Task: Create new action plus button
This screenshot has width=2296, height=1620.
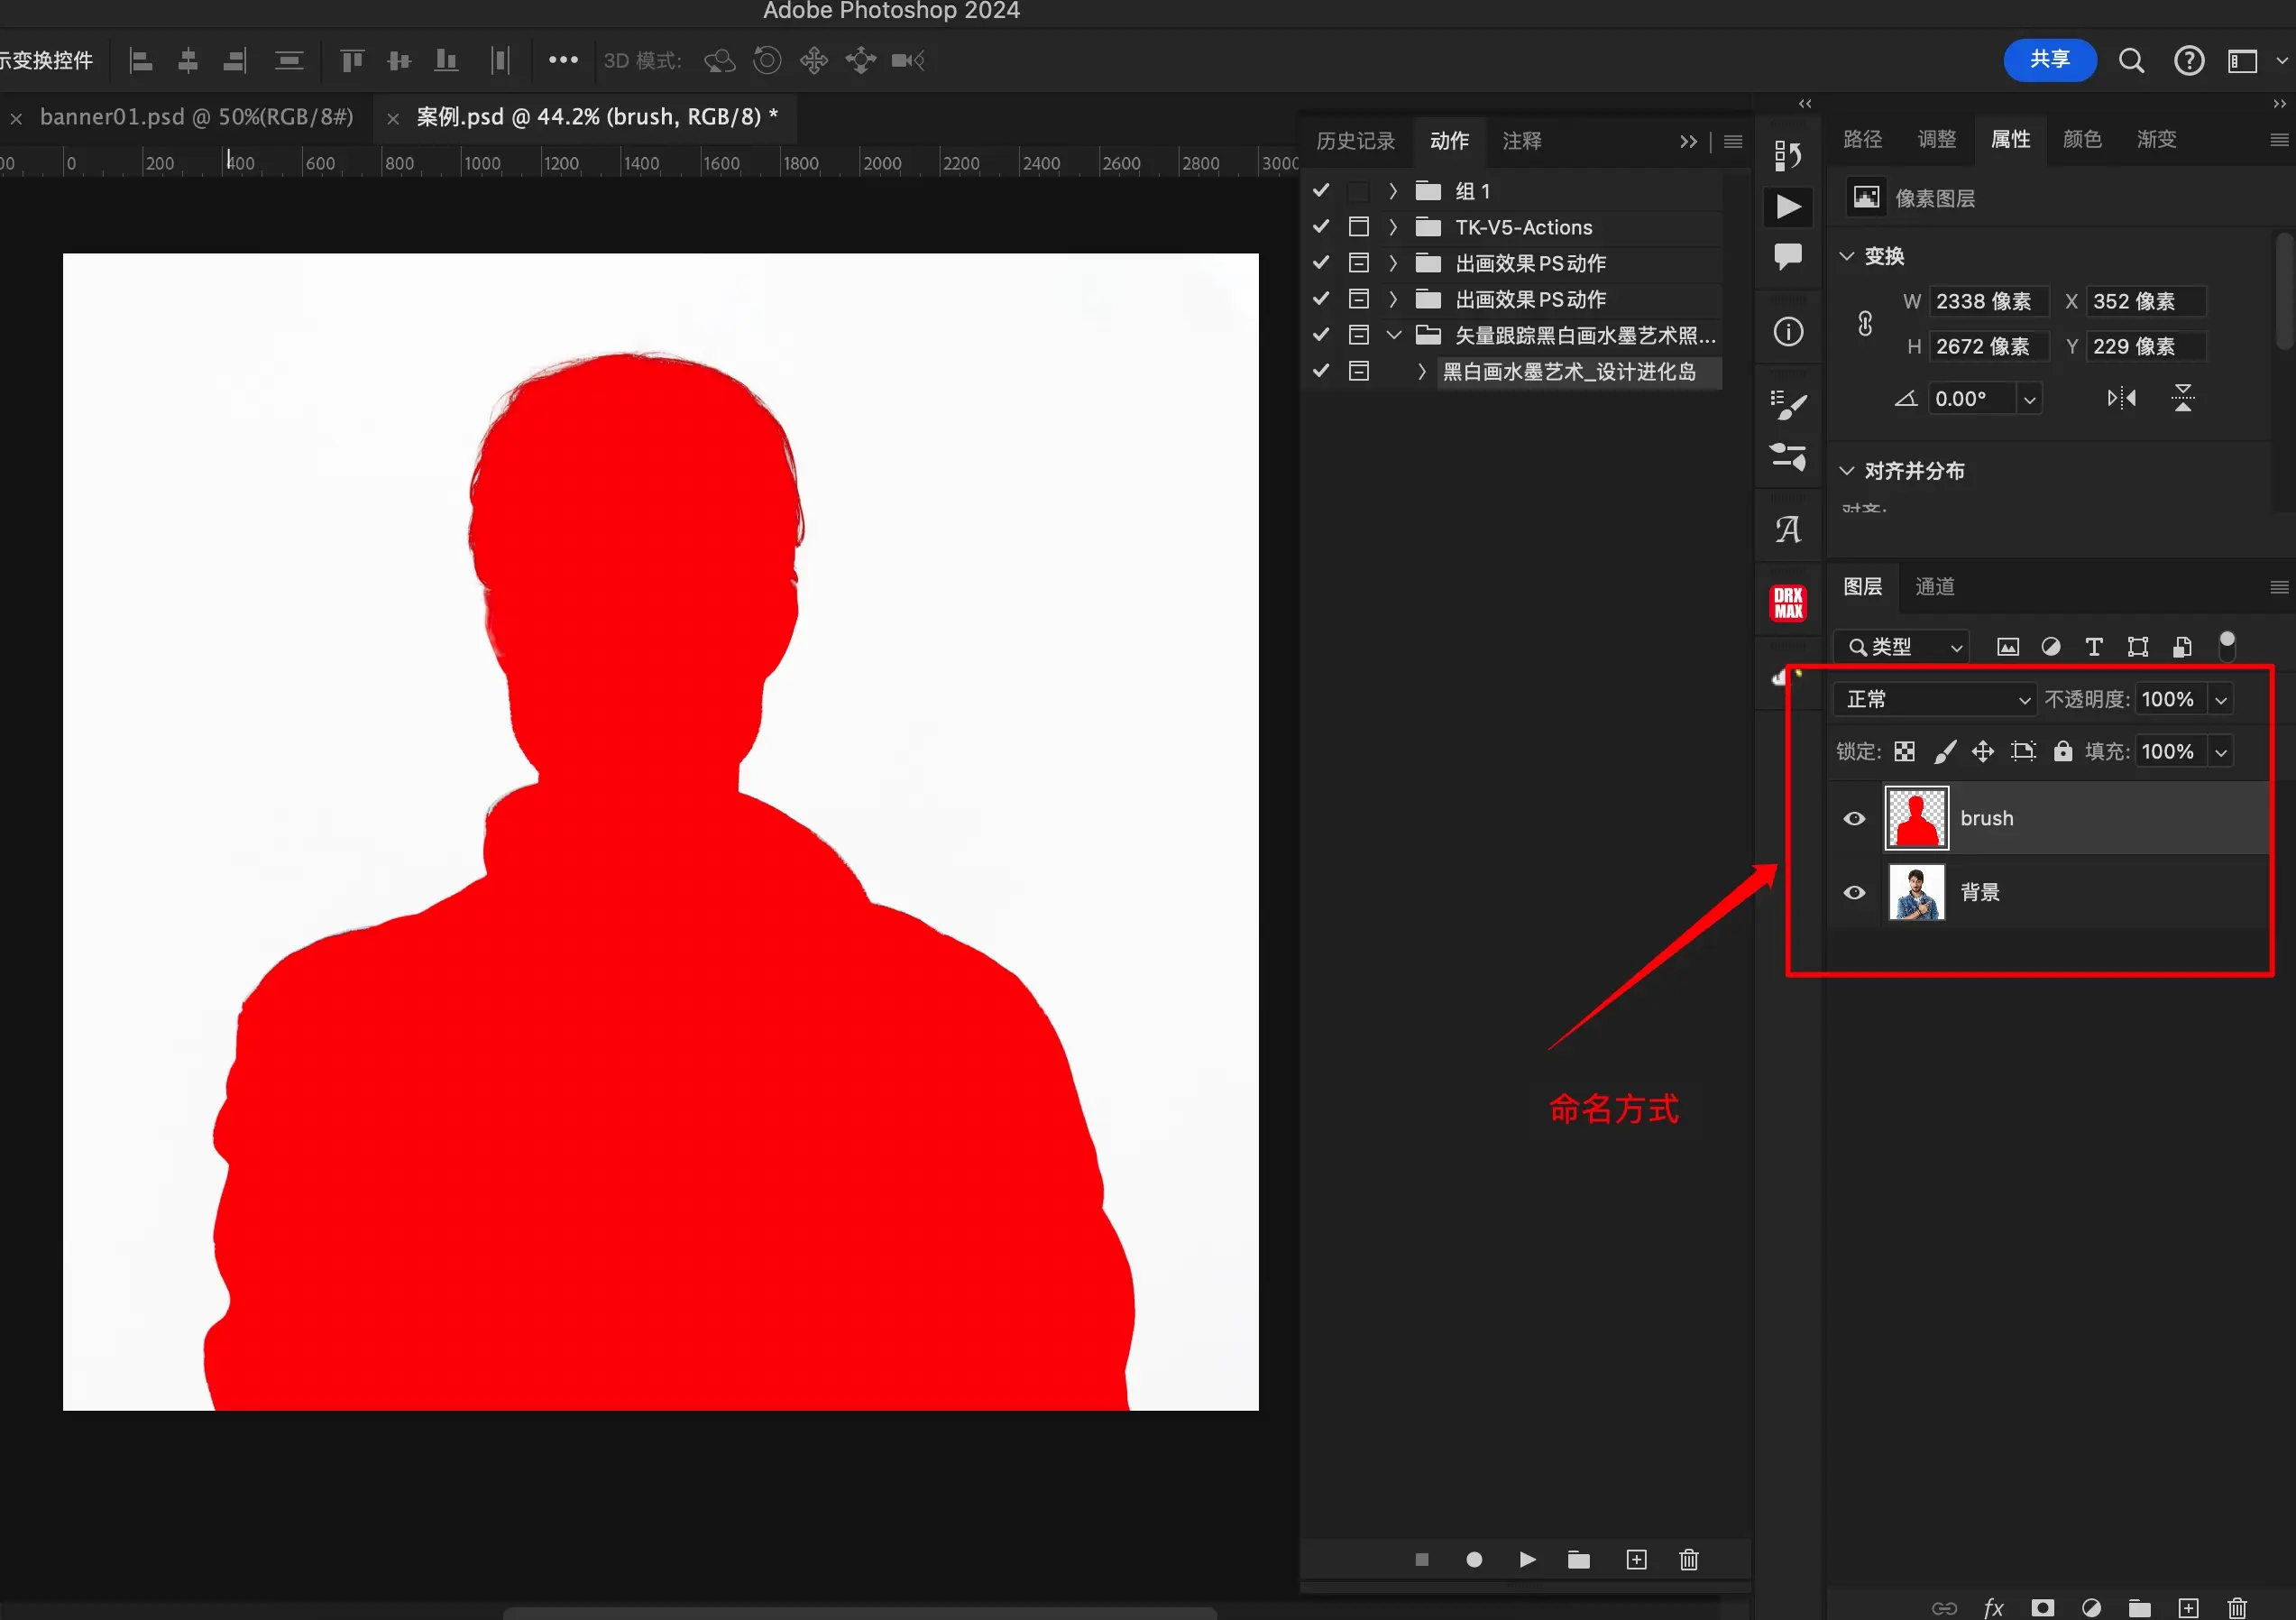Action: pos(1636,1560)
